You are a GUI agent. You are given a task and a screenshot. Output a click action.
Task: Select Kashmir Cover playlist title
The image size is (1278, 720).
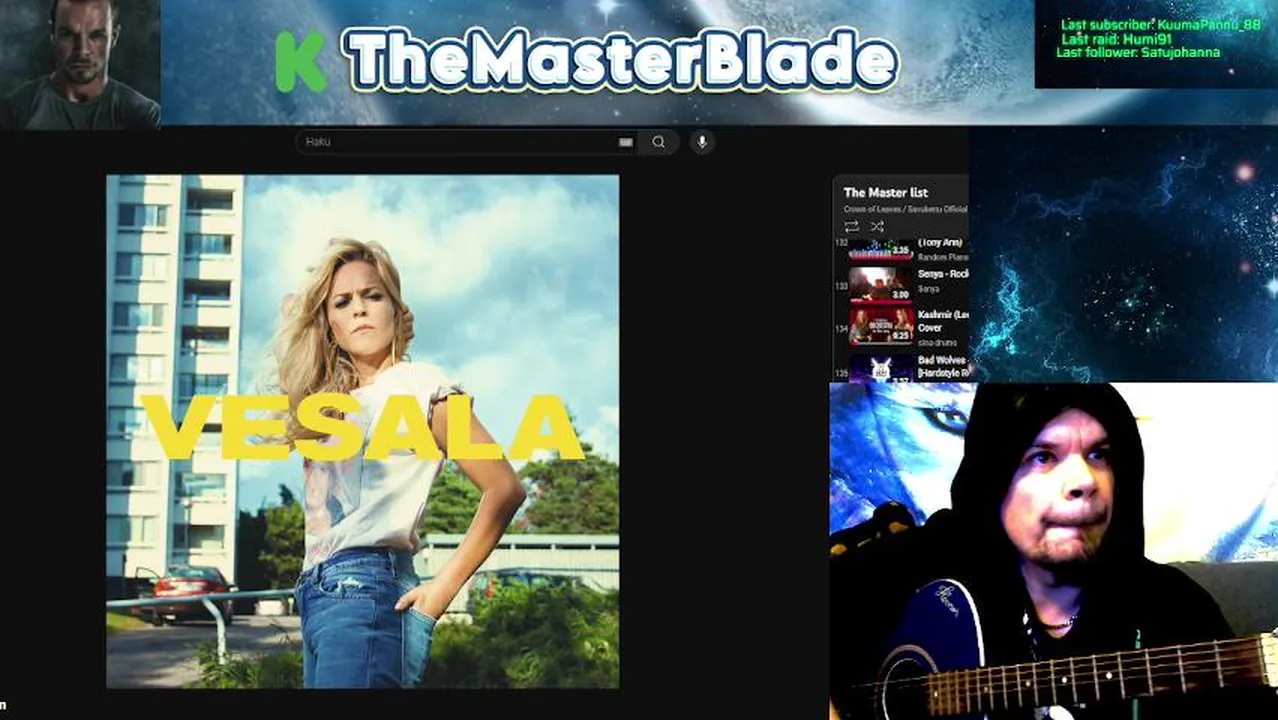942,321
